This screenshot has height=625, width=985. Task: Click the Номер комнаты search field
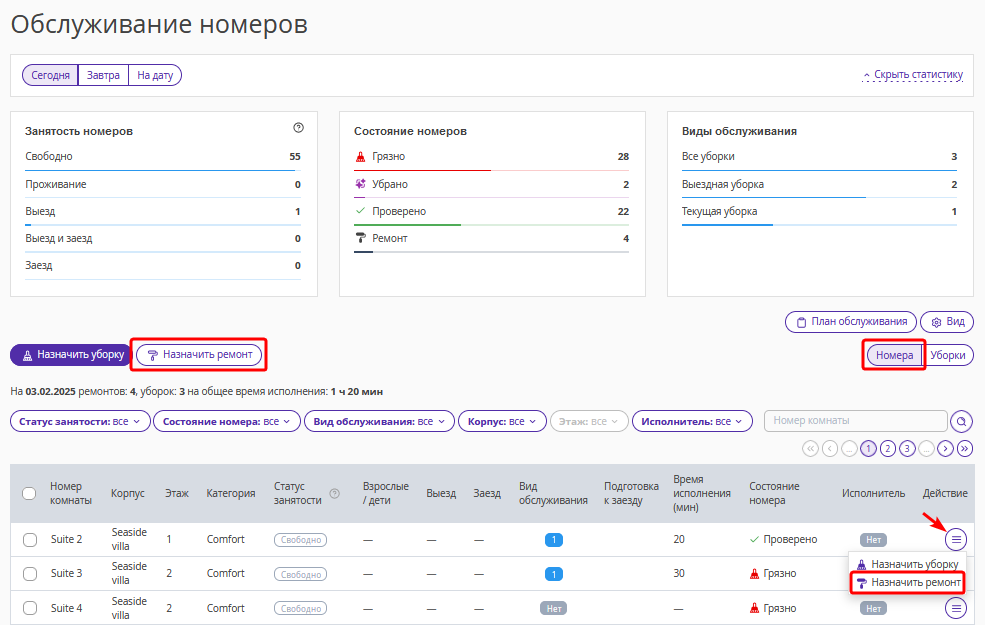tap(854, 421)
